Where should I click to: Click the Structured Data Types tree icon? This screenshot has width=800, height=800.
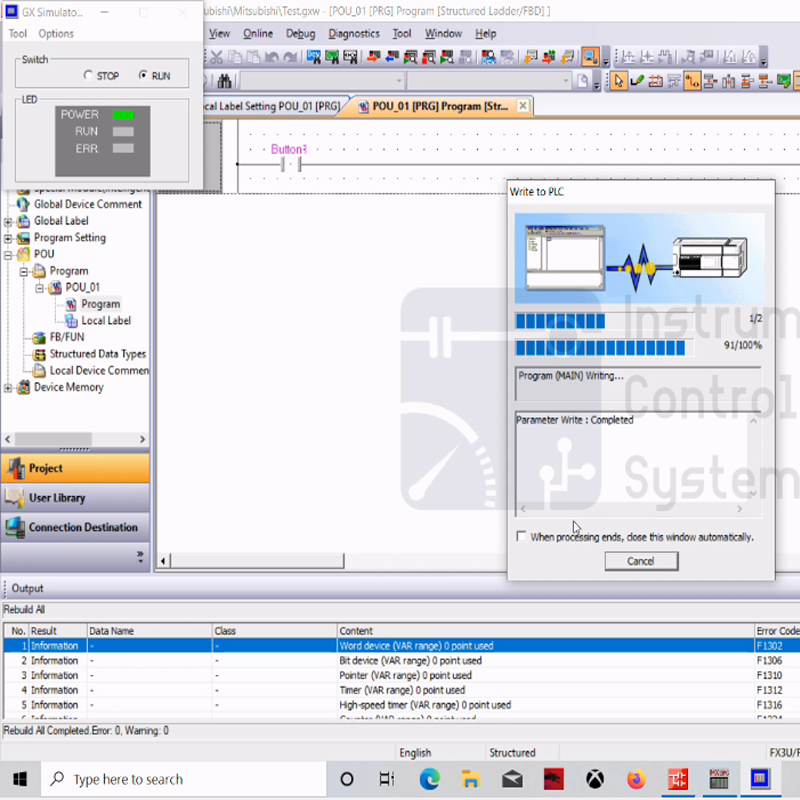tap(39, 354)
